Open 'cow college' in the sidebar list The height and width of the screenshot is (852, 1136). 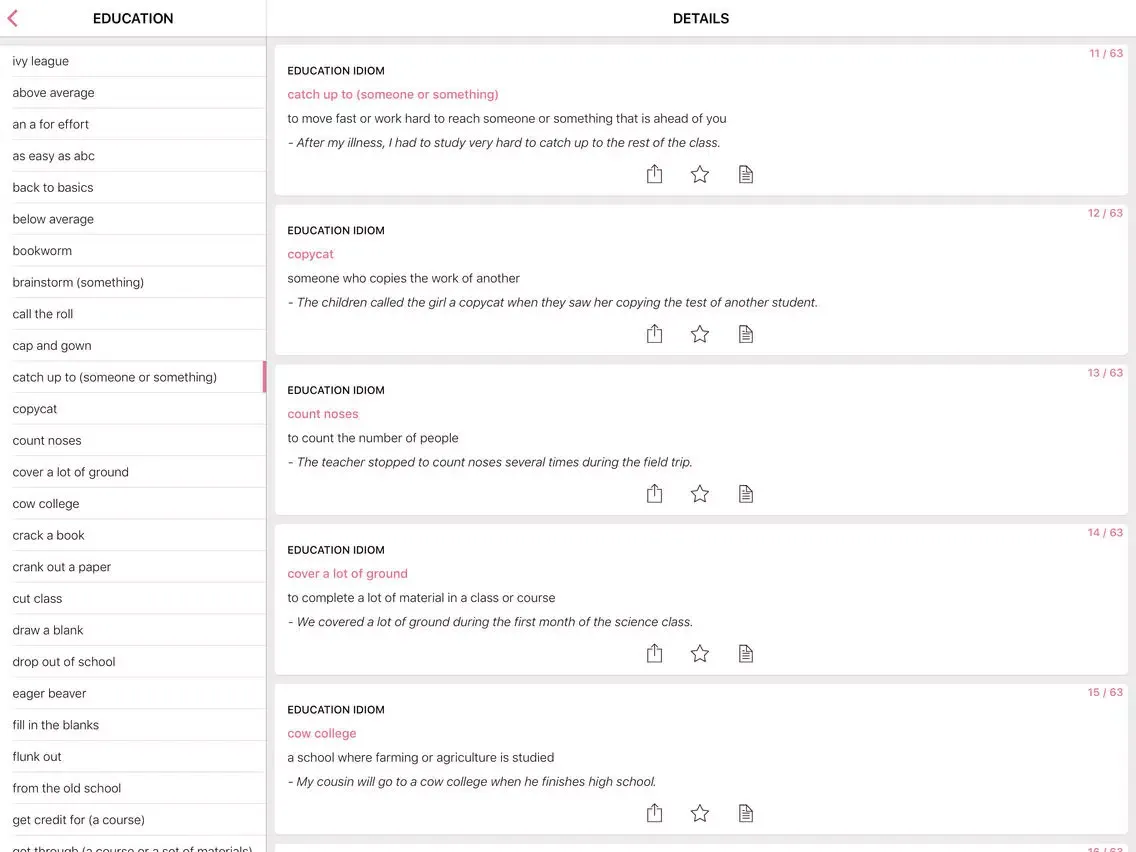(x=133, y=504)
